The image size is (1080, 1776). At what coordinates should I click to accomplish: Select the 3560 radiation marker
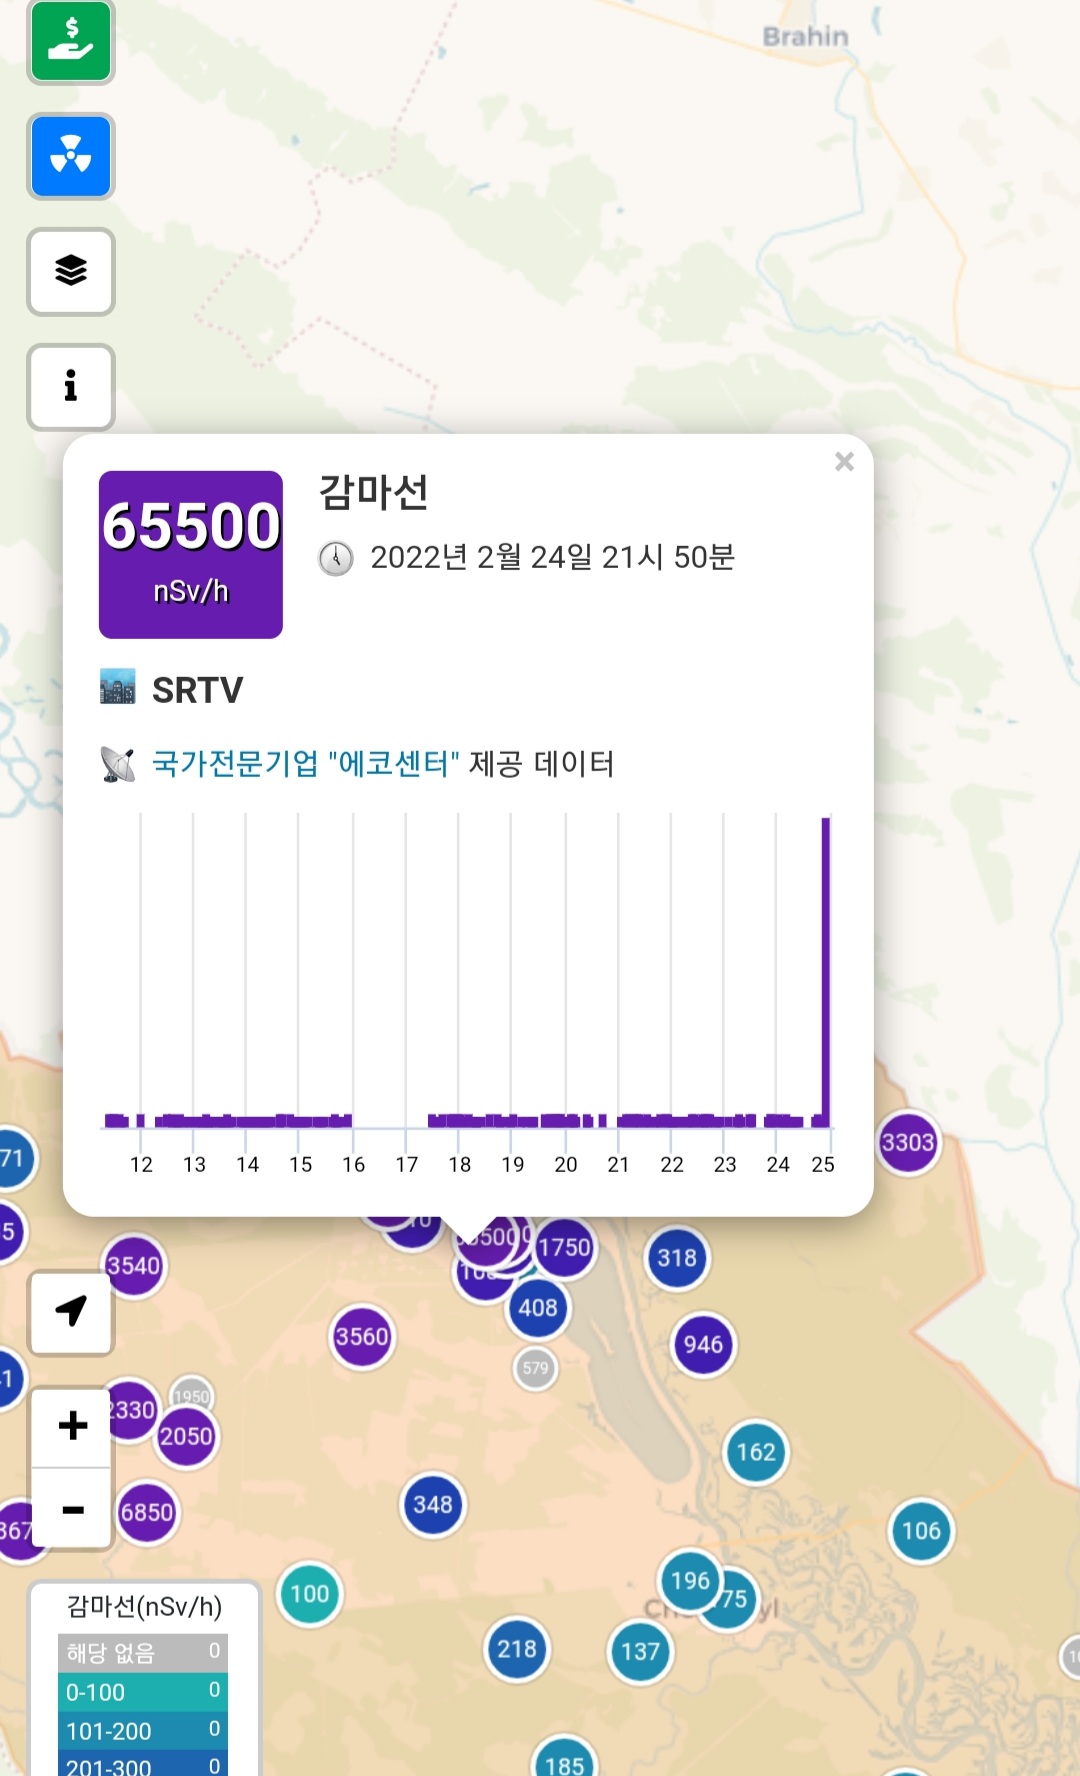tap(362, 1336)
